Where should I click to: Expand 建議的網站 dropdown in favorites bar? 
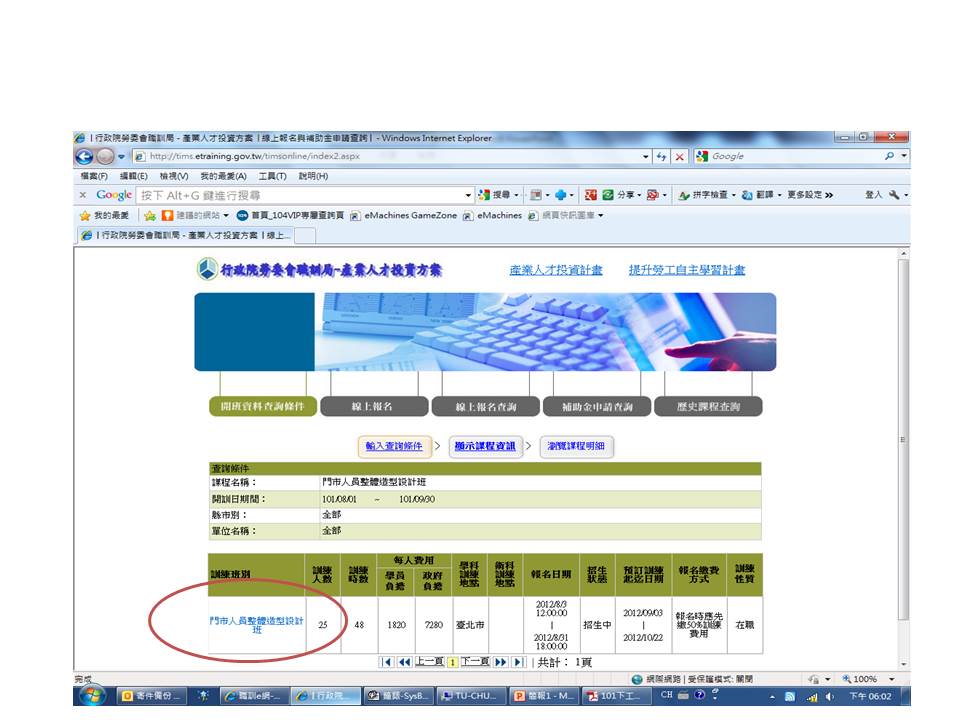pos(226,216)
